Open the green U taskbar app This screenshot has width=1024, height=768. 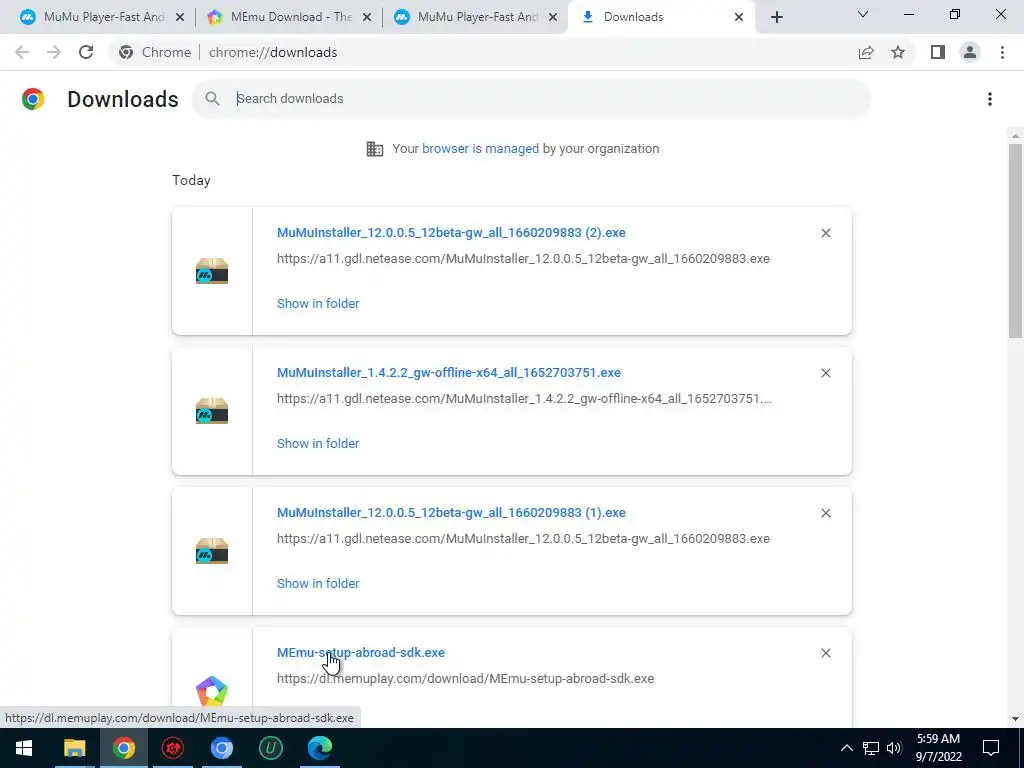tap(270, 748)
